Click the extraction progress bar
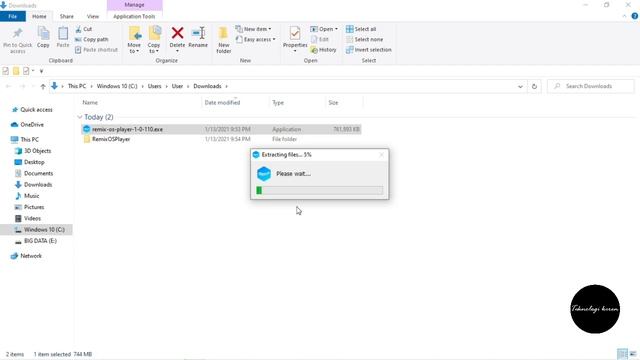Image resolution: width=640 pixels, height=360 pixels. click(320, 190)
